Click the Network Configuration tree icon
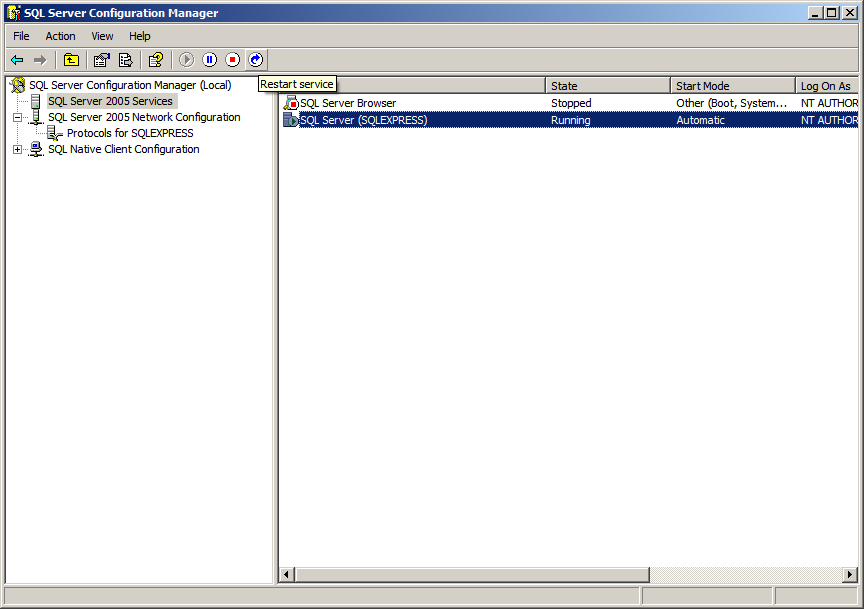This screenshot has width=864, height=609. (36, 117)
